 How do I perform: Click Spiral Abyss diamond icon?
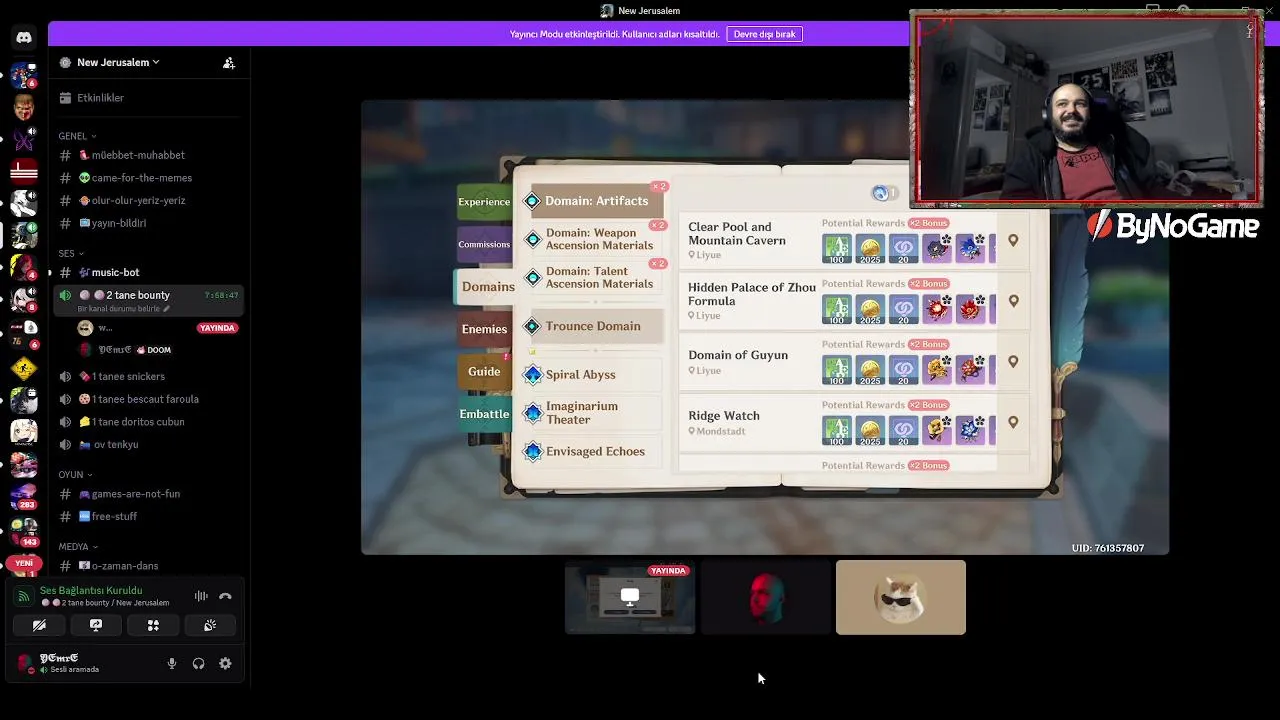coord(533,375)
